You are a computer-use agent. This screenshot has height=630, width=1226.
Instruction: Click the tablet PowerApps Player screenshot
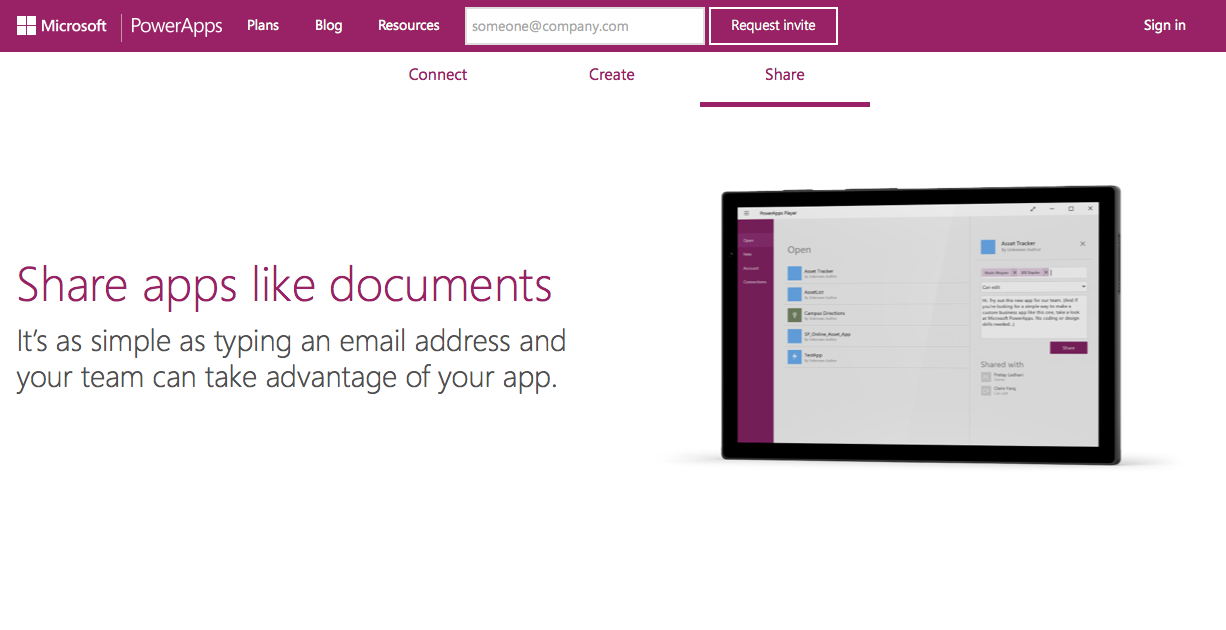point(920,325)
